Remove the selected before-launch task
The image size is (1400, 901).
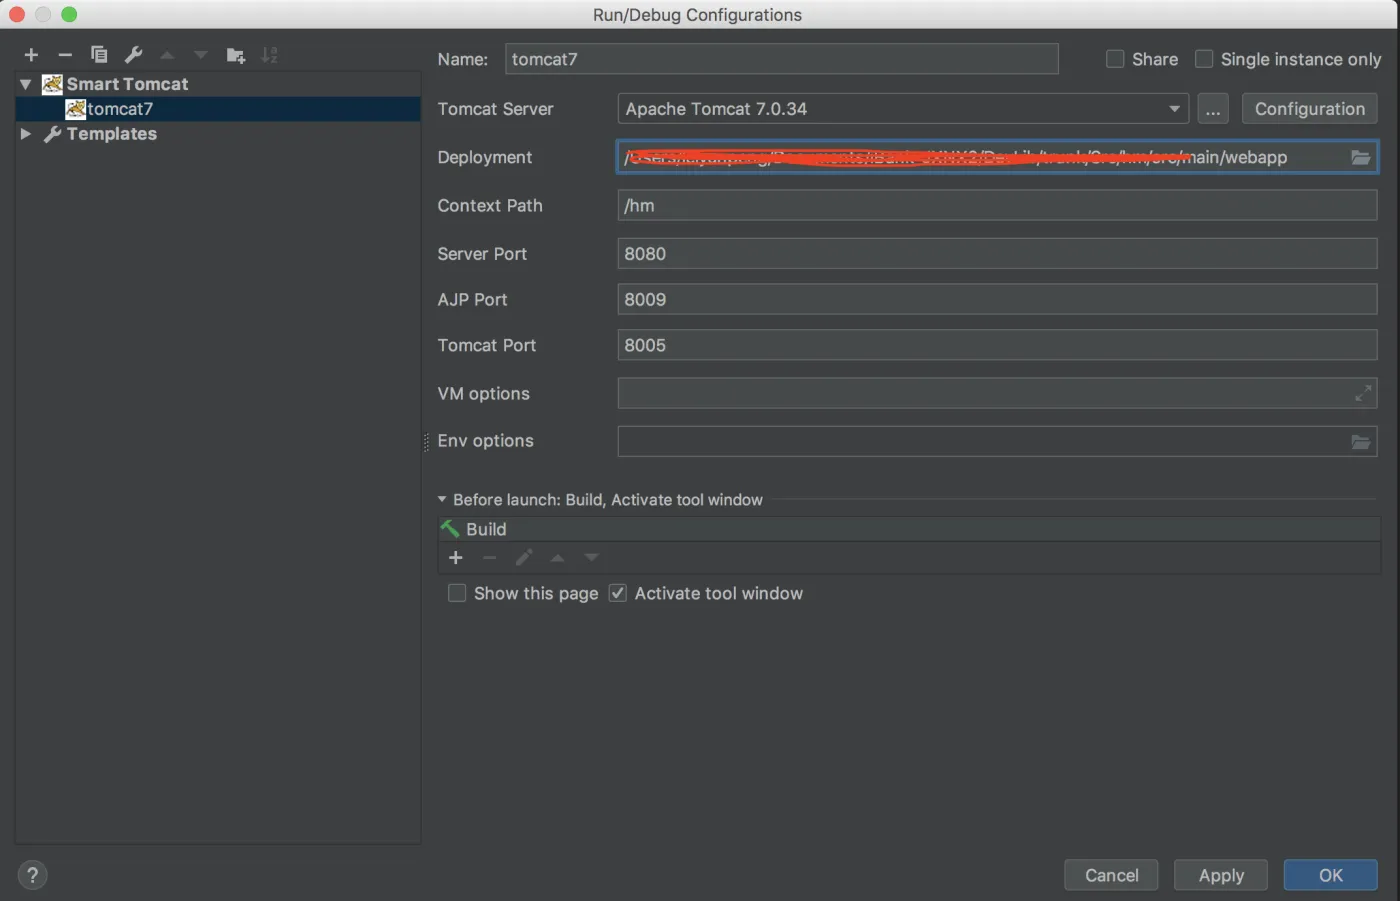pos(490,558)
